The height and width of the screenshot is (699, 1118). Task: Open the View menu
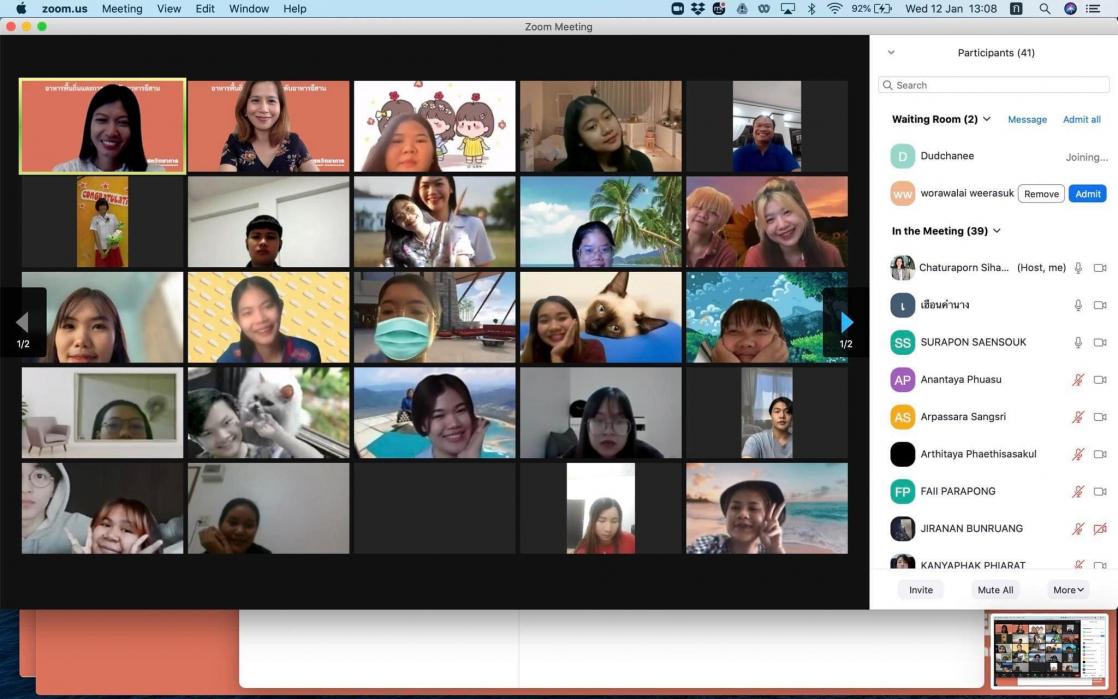click(169, 9)
